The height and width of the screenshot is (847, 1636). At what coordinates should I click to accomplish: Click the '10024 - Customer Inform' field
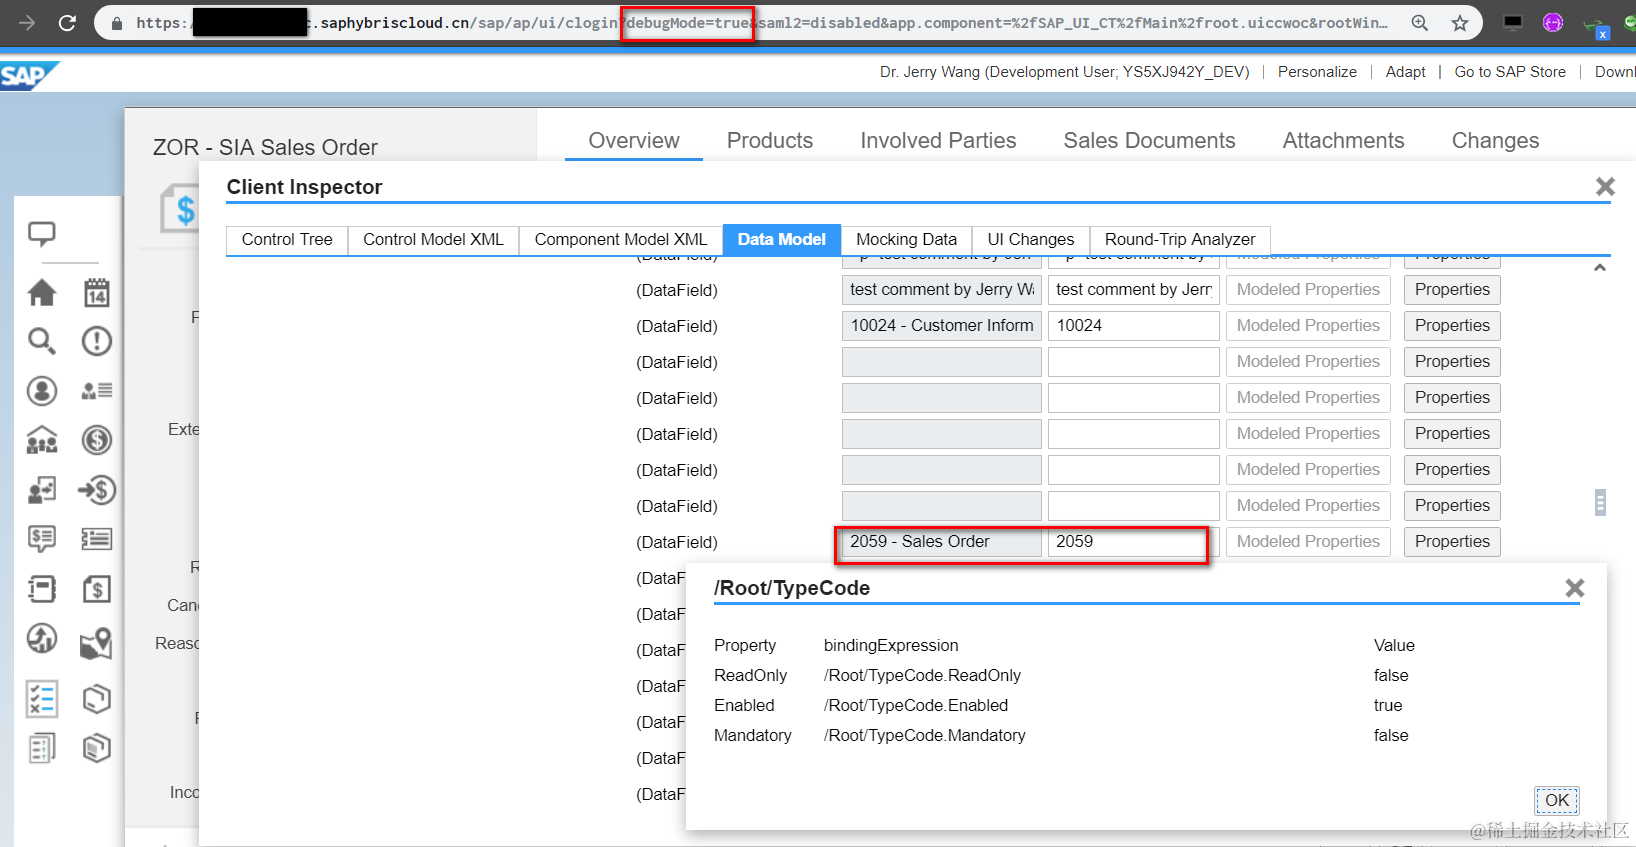941,326
